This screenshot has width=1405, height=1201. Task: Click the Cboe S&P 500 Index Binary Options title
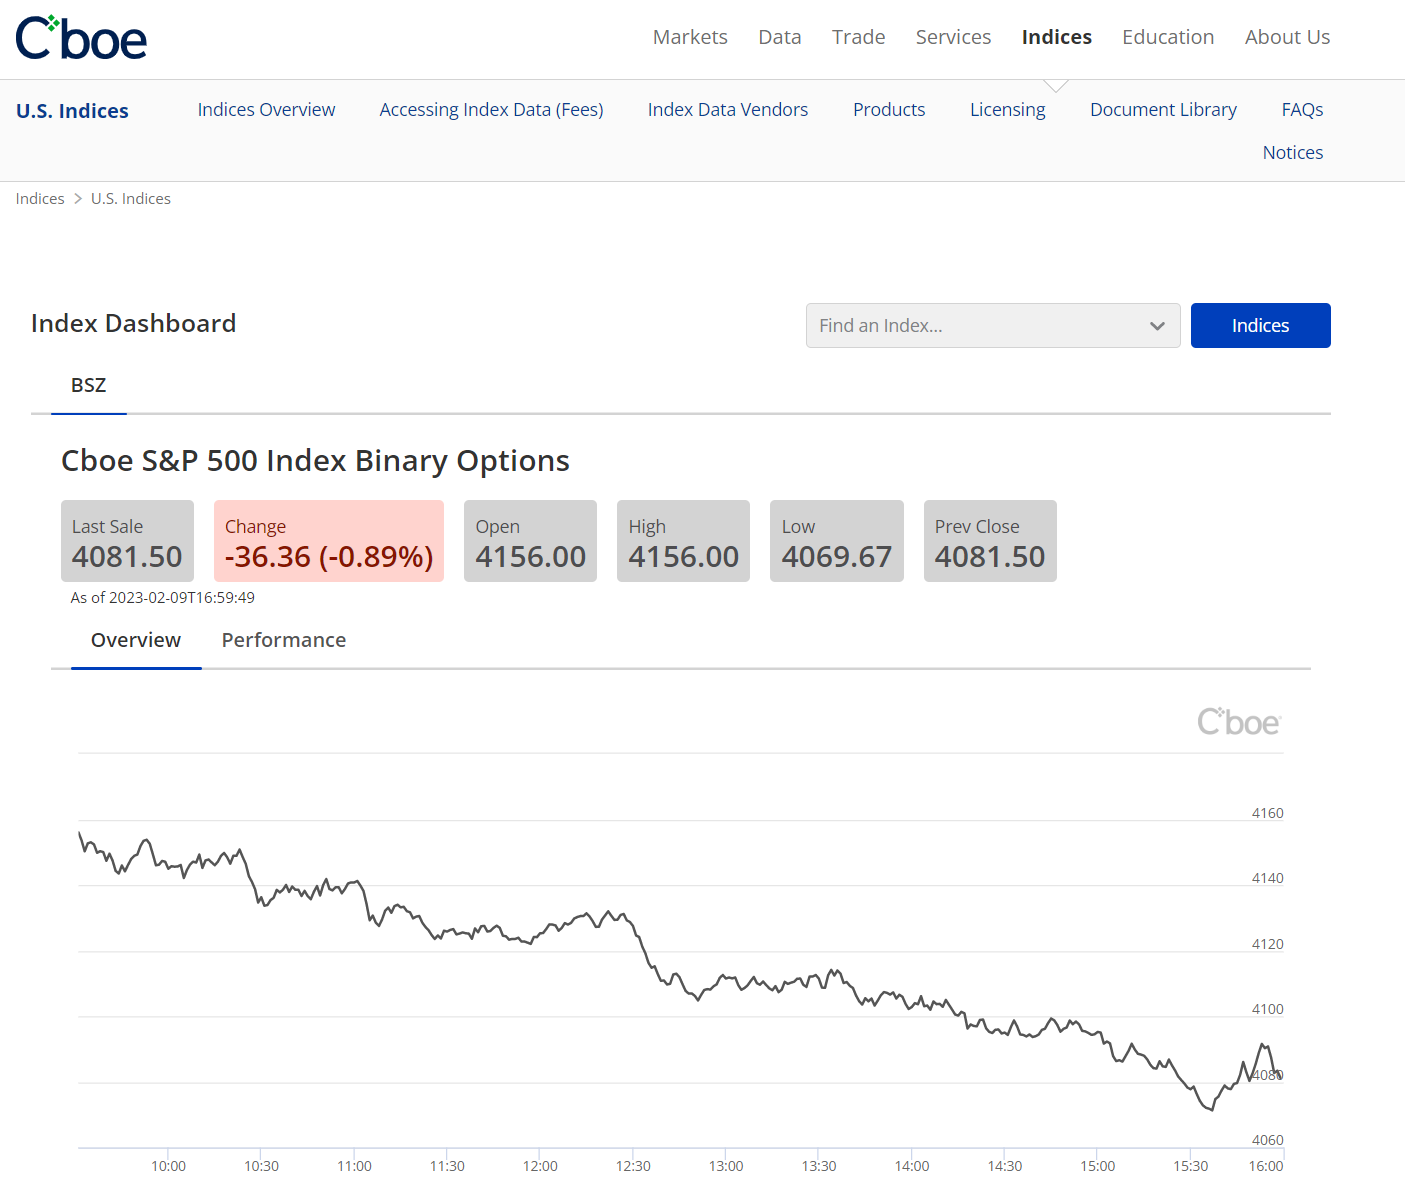[x=315, y=461]
